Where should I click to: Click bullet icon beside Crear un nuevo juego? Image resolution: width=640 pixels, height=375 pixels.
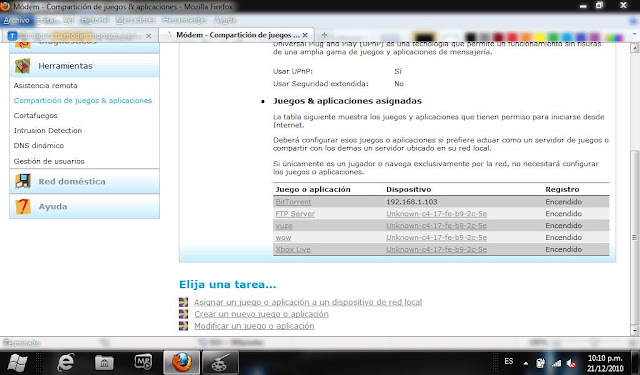[x=184, y=314]
